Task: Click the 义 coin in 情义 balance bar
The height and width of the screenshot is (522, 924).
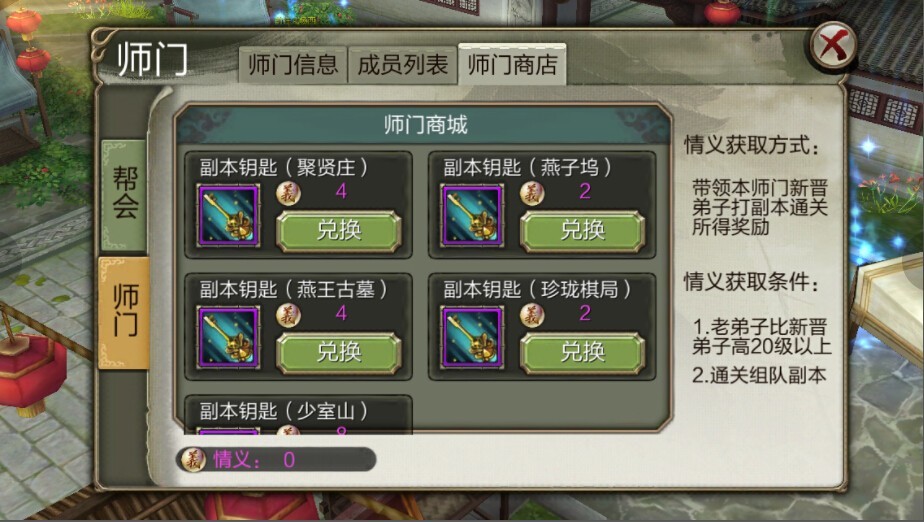Action: [193, 460]
